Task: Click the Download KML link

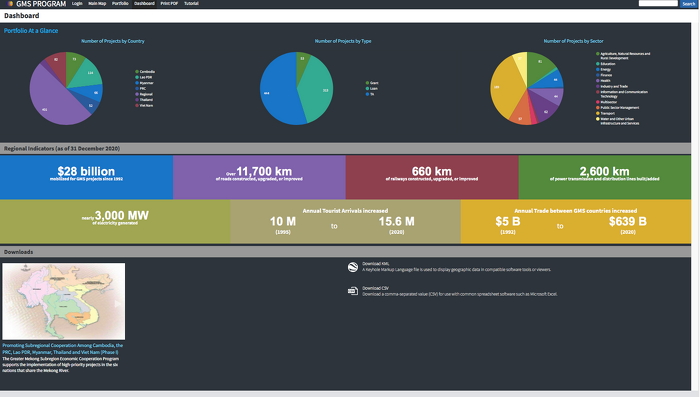Action: (x=375, y=264)
